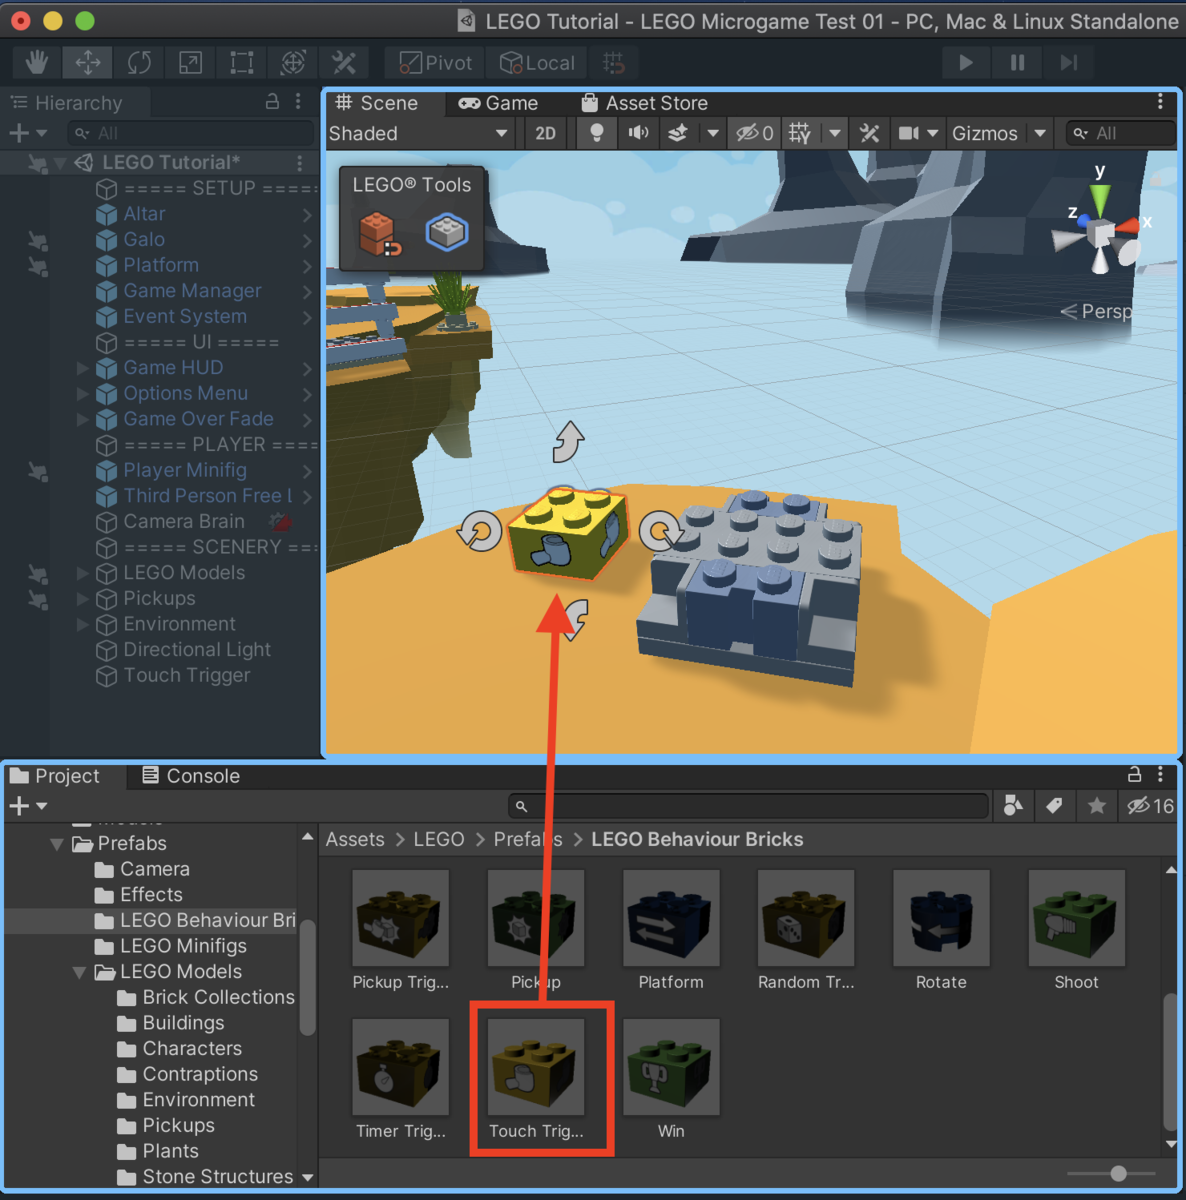Screen dimensions: 1186x1200
Task: Select the Rotate tool in toolbar
Action: (x=139, y=63)
